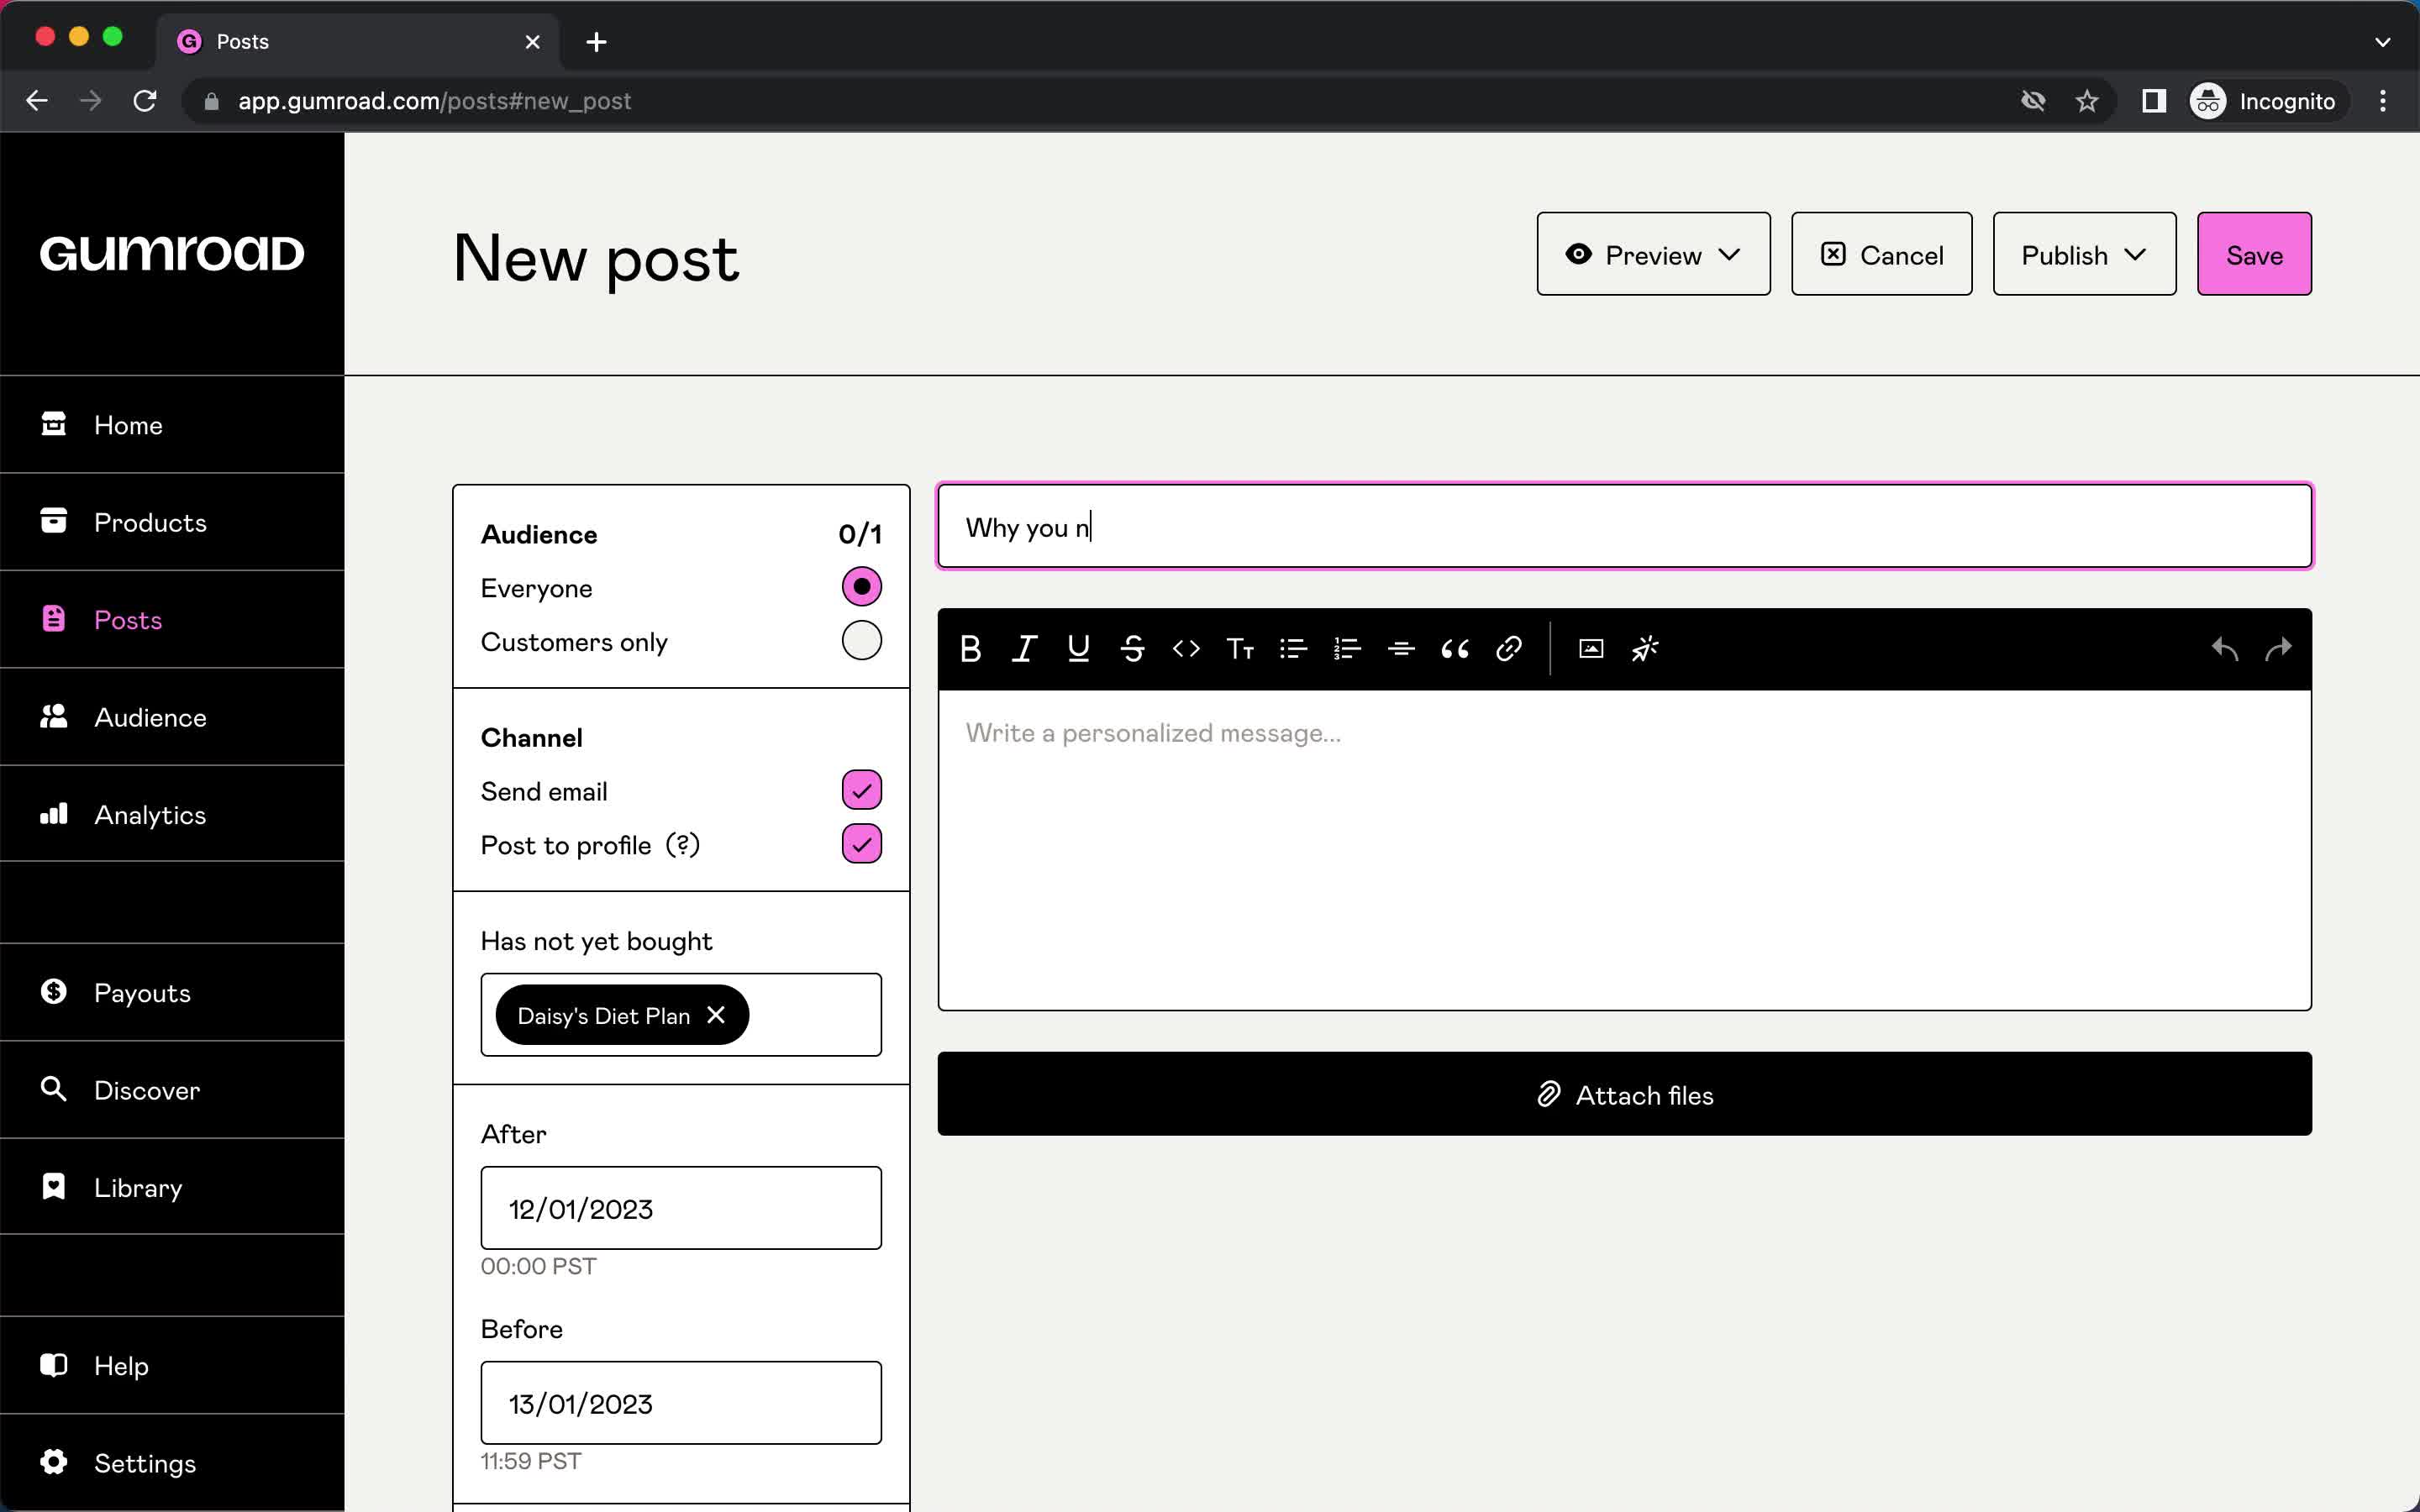
Task: Undo last text action
Action: pyautogui.click(x=2225, y=648)
